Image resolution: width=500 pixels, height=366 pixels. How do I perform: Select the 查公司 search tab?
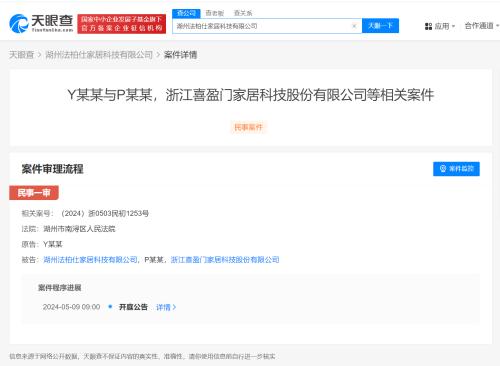tap(186, 13)
